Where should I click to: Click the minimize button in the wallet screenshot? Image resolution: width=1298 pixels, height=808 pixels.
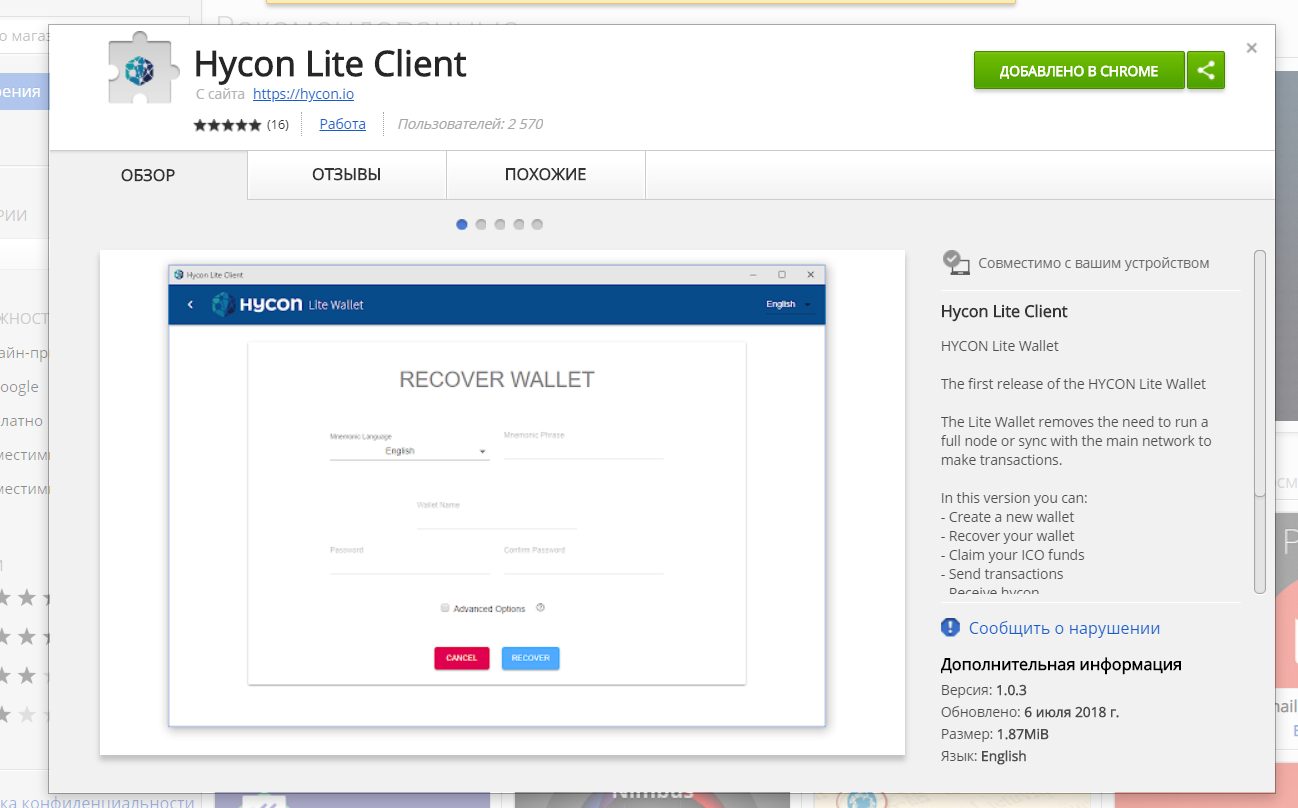(x=753, y=275)
